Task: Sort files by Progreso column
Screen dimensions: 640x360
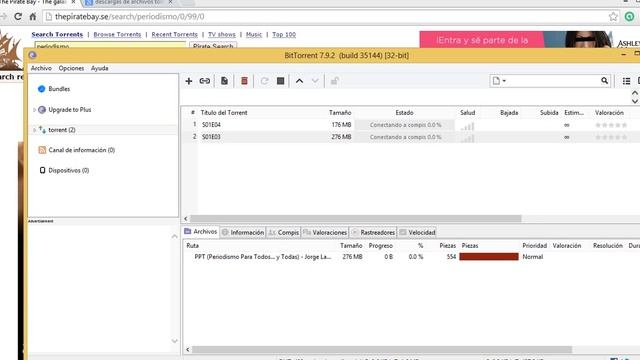Action: pyautogui.click(x=380, y=245)
